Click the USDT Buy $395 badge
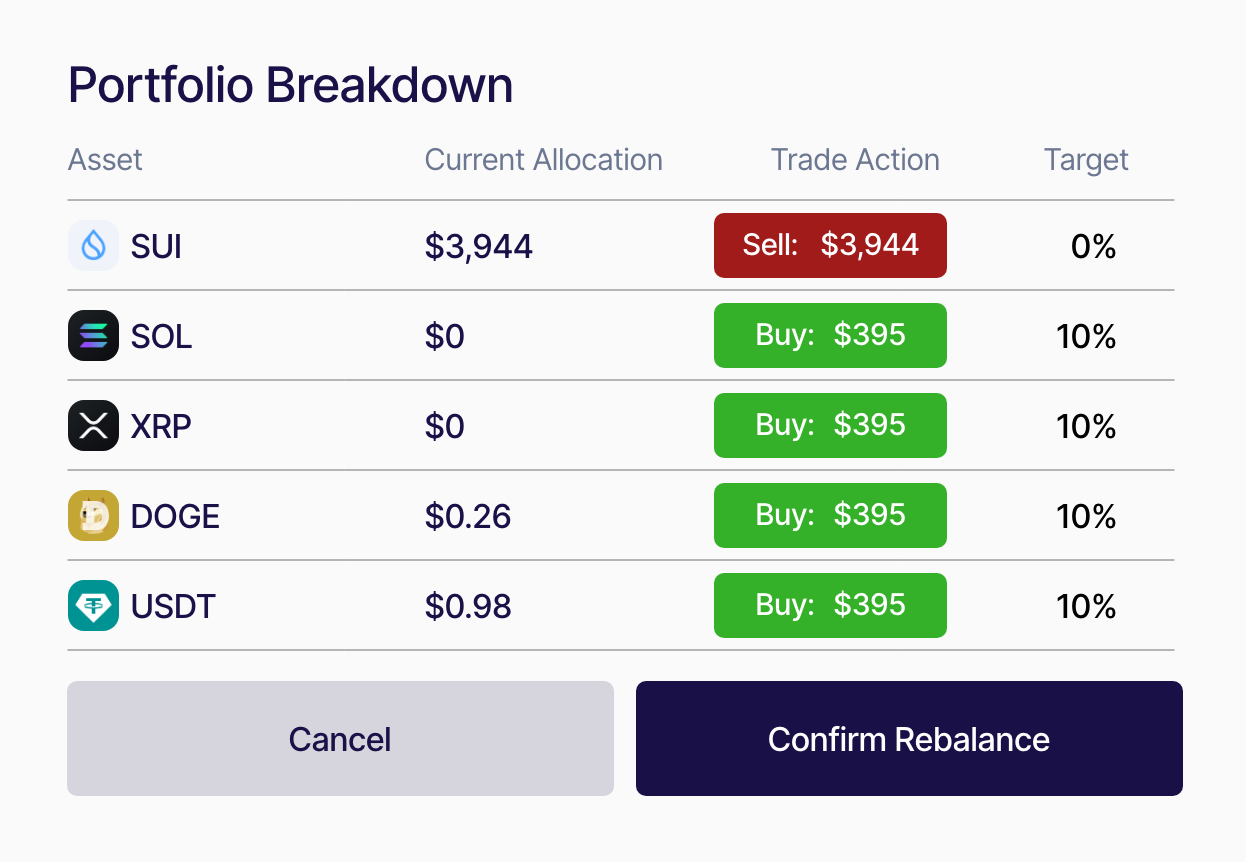Screen dimensions: 1246x862 tap(830, 605)
